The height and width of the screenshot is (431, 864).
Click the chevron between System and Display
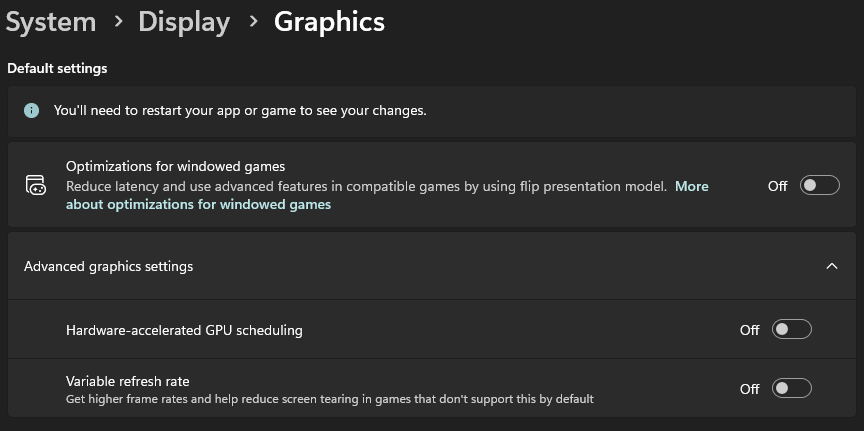[x=117, y=22]
